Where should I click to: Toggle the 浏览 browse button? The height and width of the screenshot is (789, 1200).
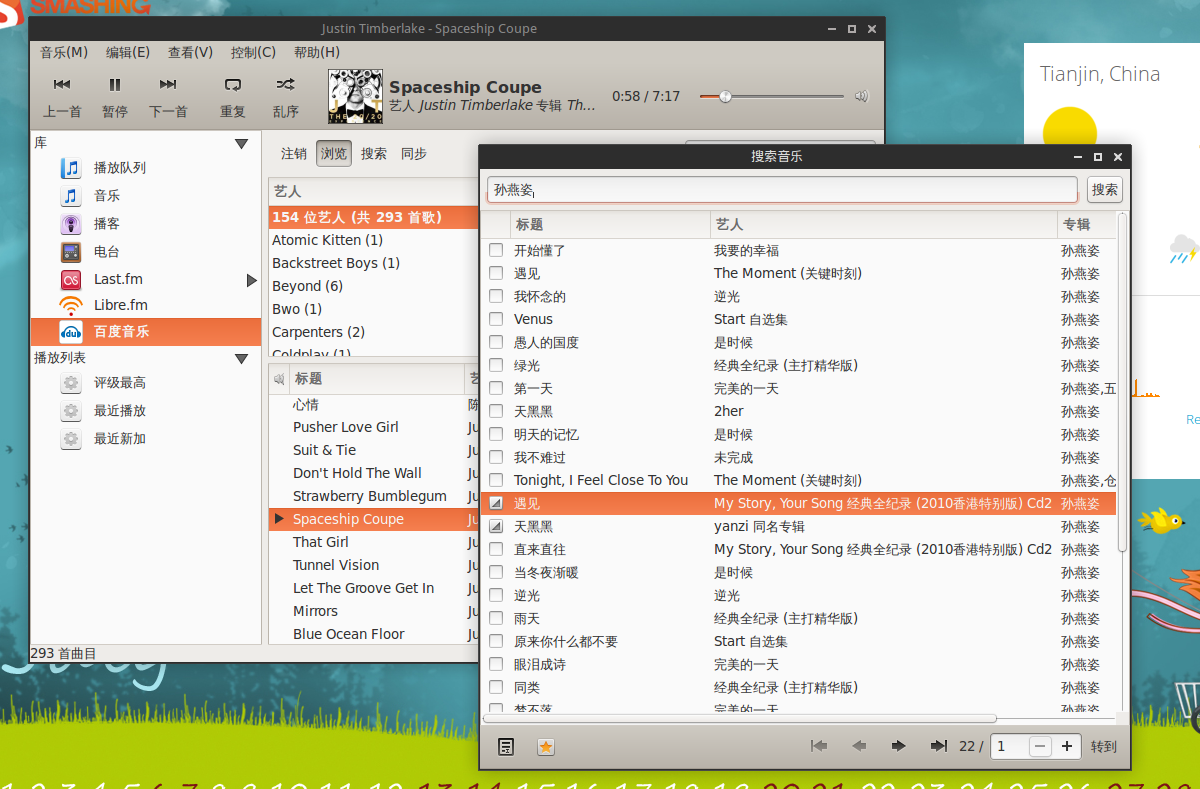click(334, 153)
